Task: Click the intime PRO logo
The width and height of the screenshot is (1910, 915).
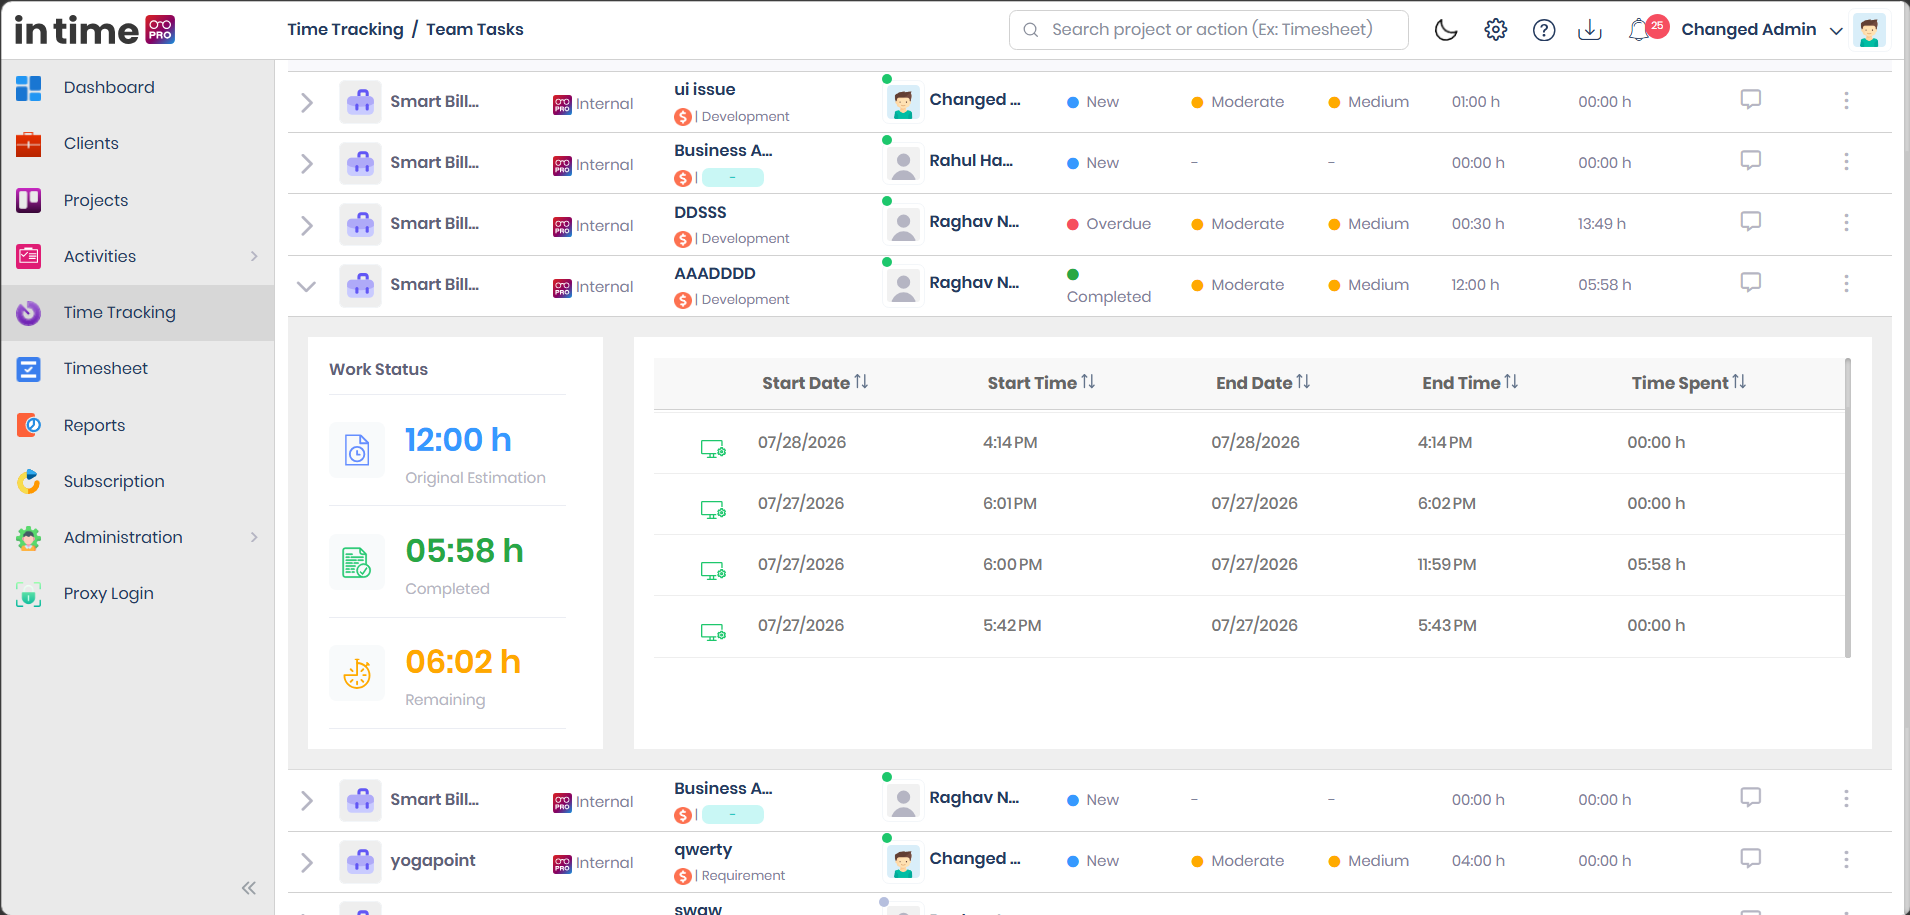Action: [x=95, y=30]
